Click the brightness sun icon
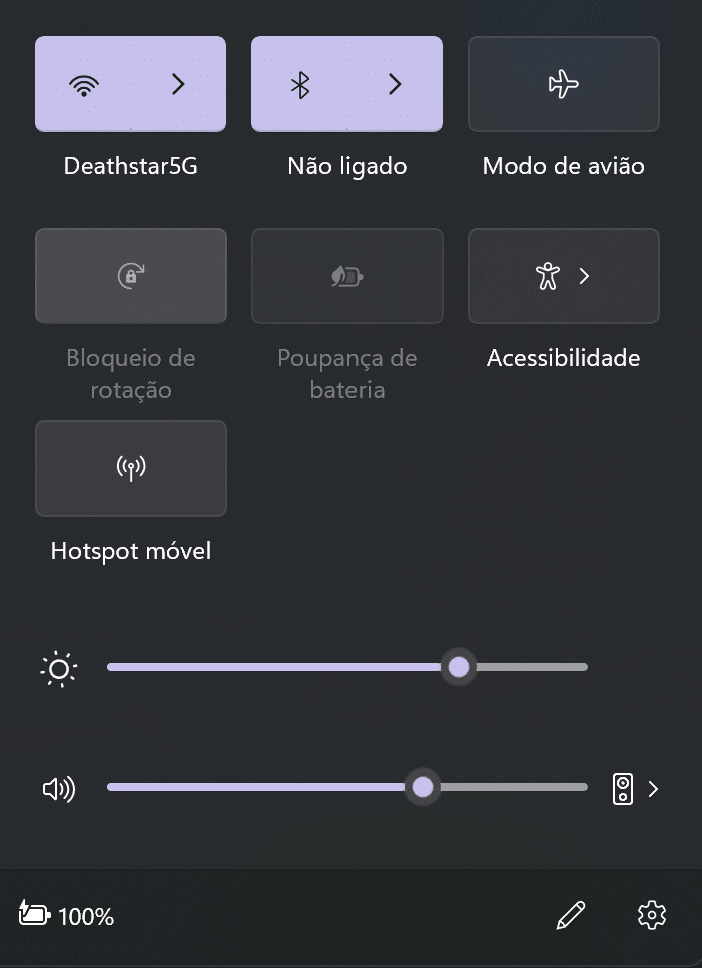 point(59,668)
